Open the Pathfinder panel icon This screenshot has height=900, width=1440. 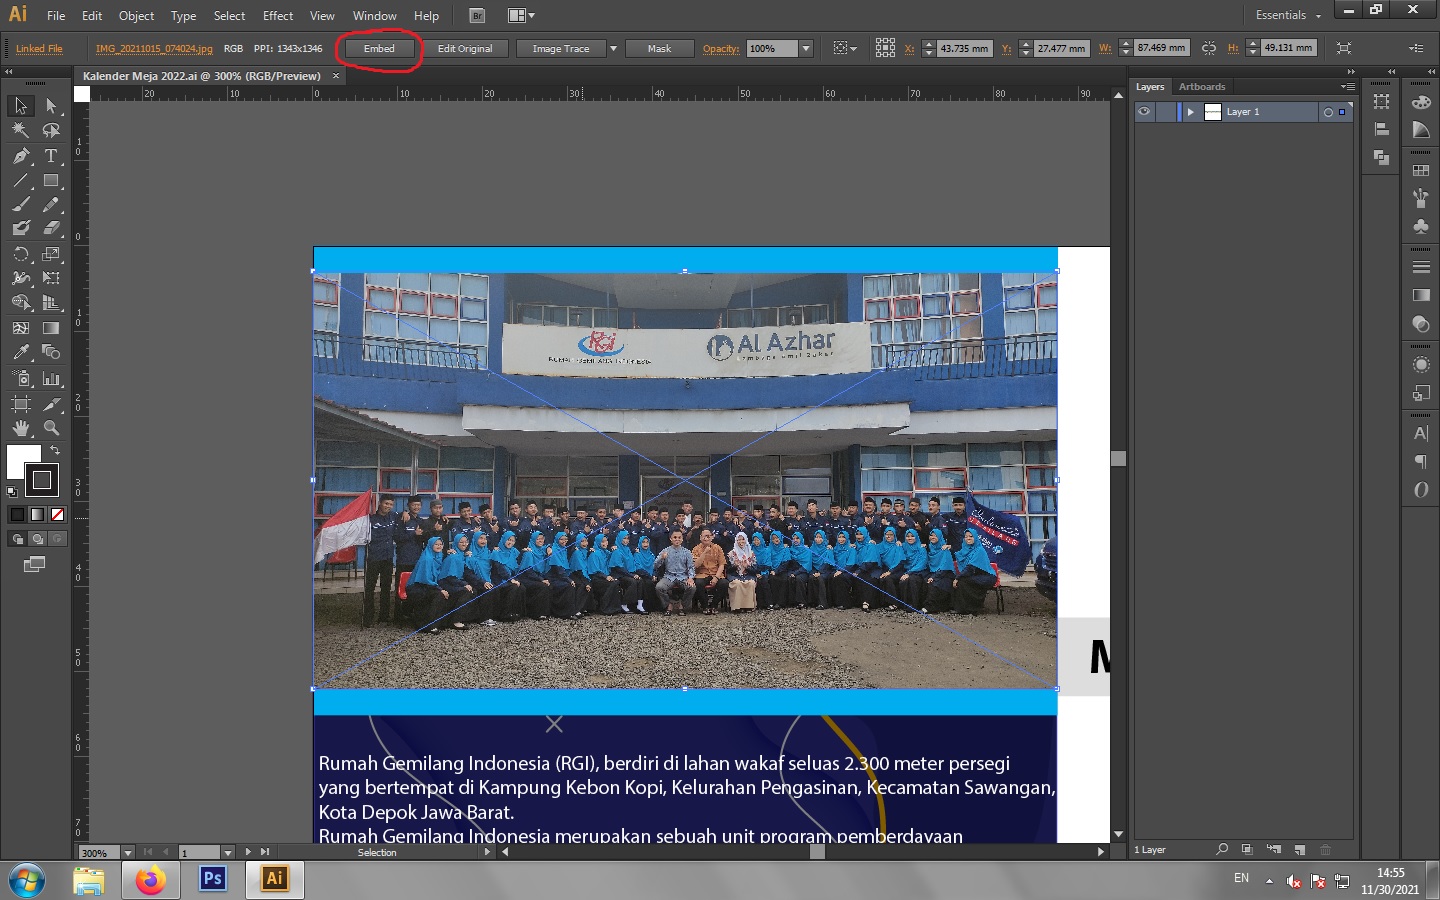coord(1381,157)
